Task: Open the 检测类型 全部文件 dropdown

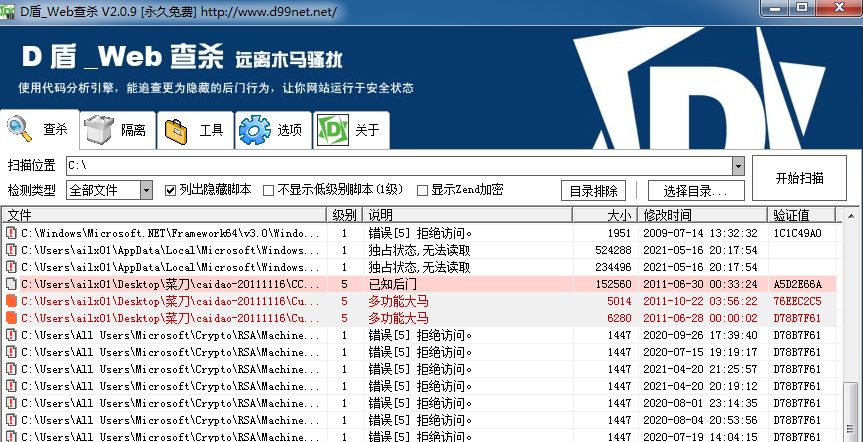Action: click(146, 190)
